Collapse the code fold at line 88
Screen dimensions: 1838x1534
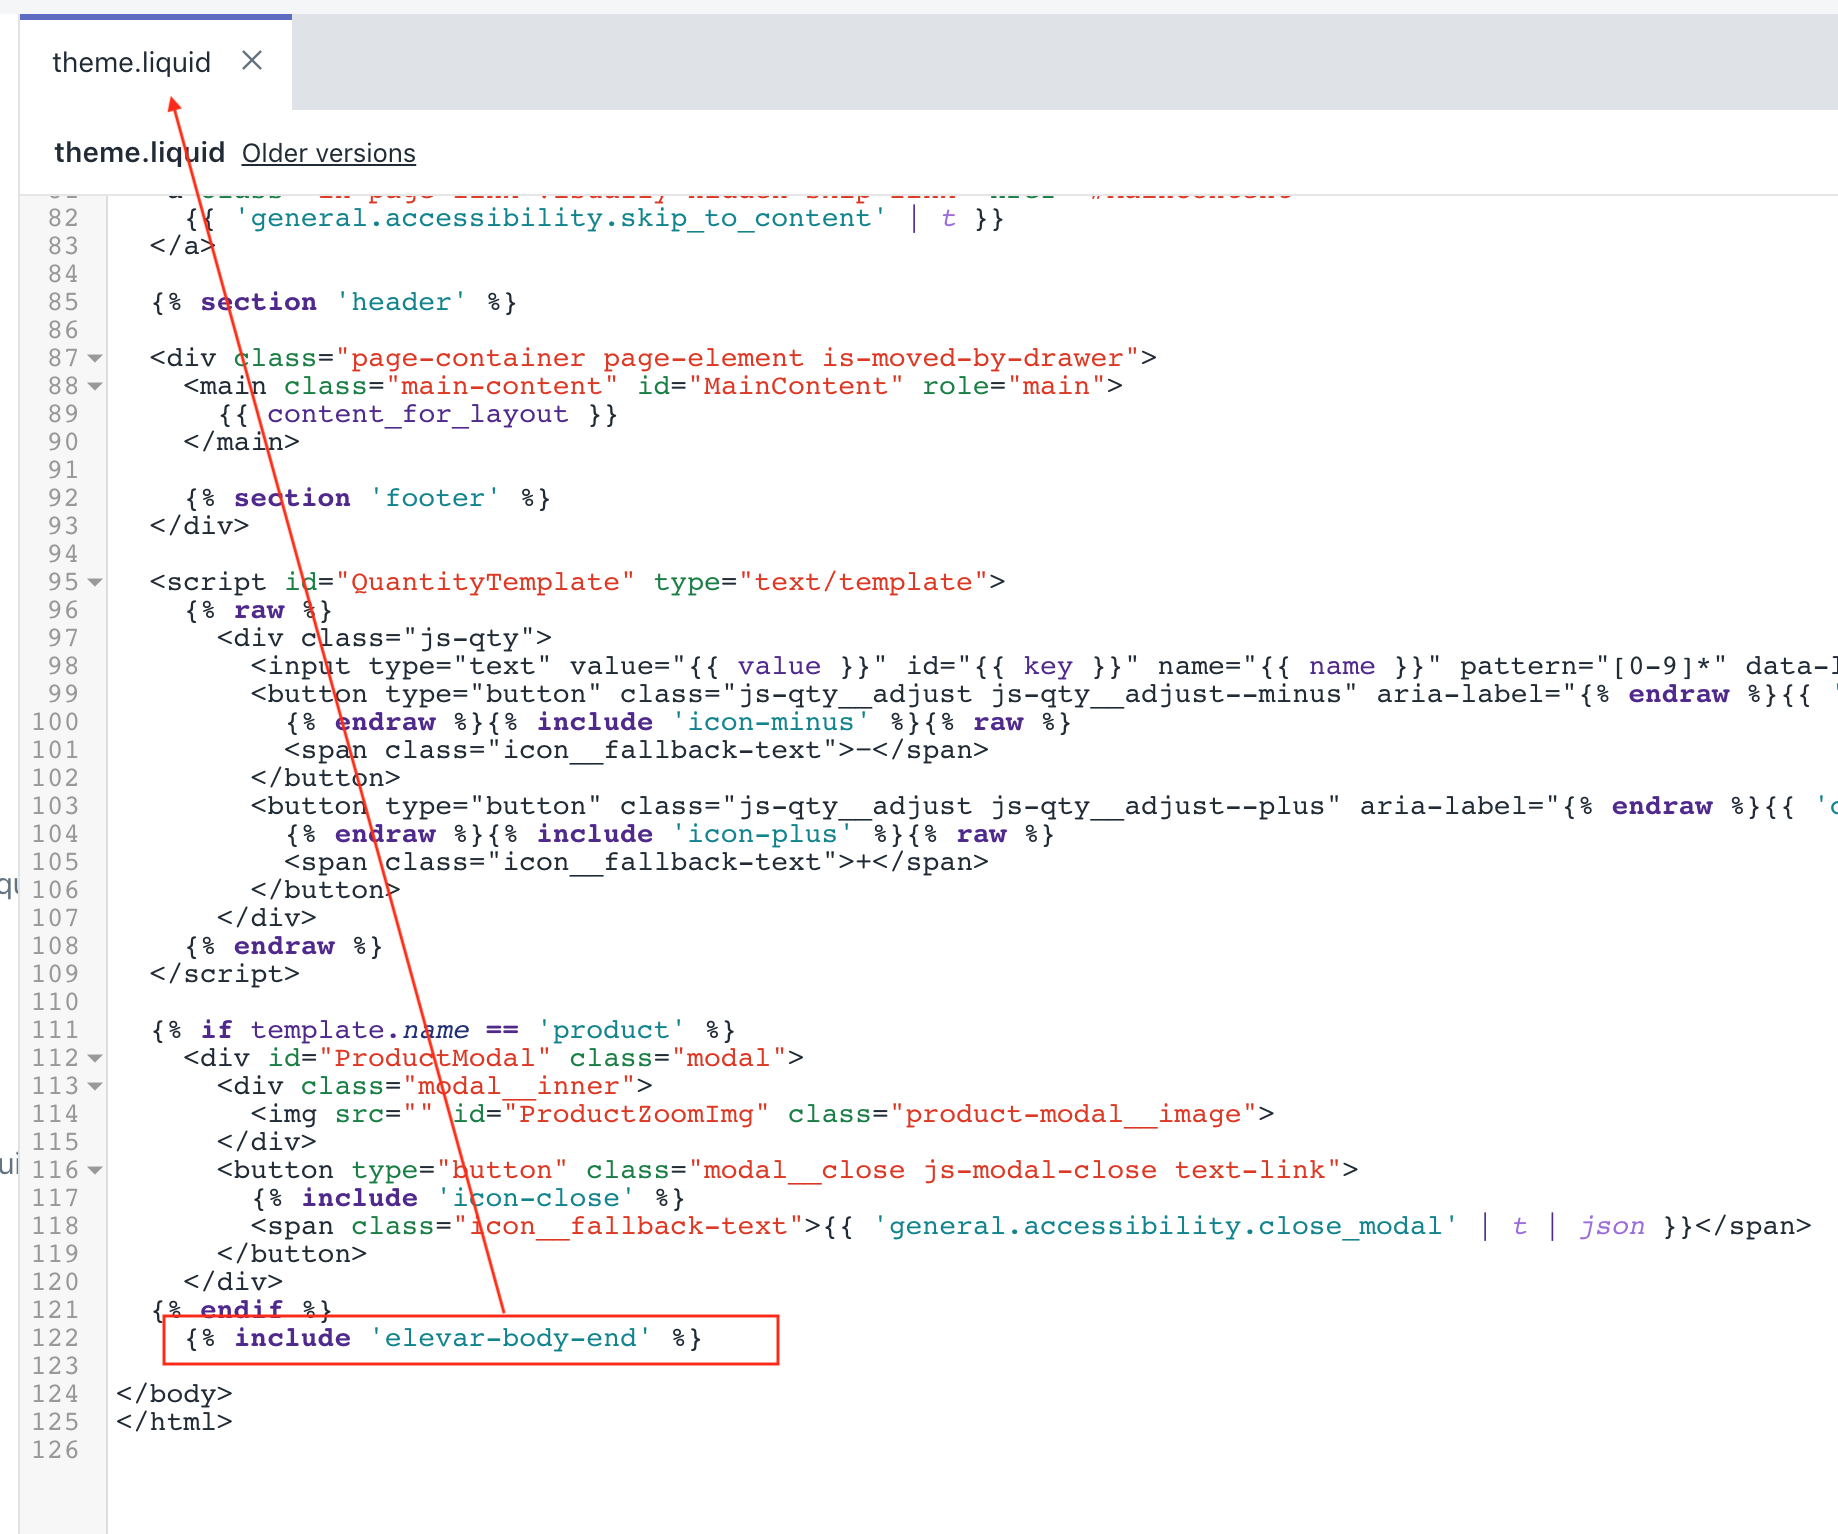(x=95, y=386)
